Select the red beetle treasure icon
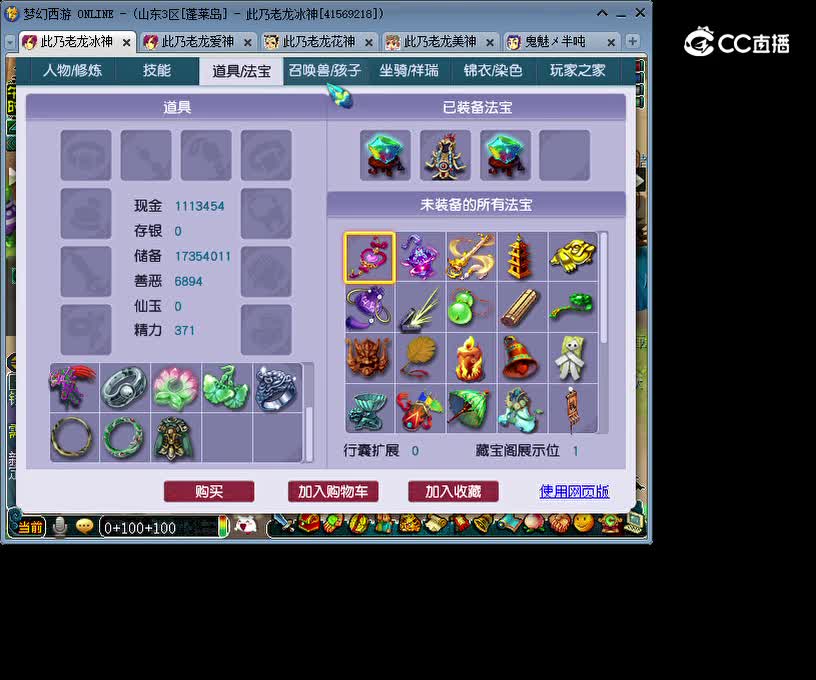Image resolution: width=816 pixels, height=680 pixels. (420, 409)
